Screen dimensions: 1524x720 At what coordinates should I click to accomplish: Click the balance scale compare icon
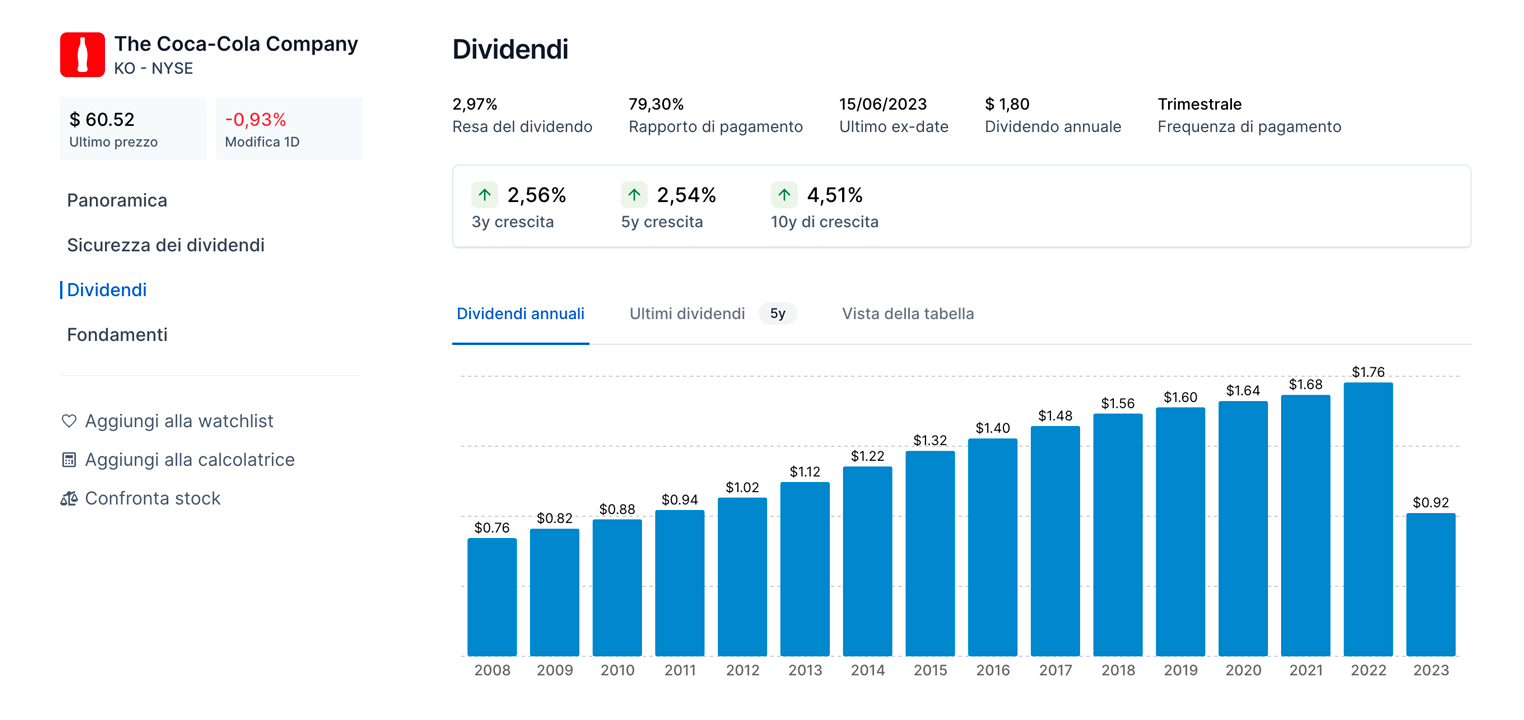(69, 499)
